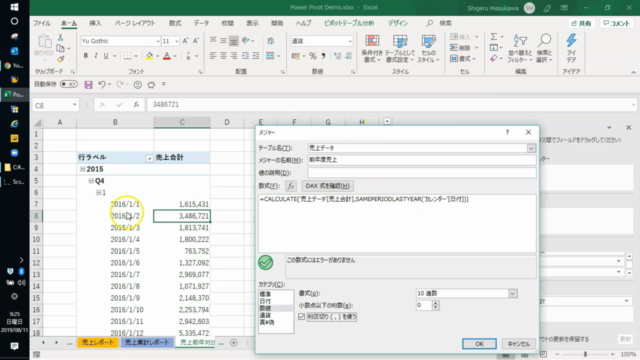Open the font name dropdown
The width and height of the screenshot is (640, 360).
158,41
